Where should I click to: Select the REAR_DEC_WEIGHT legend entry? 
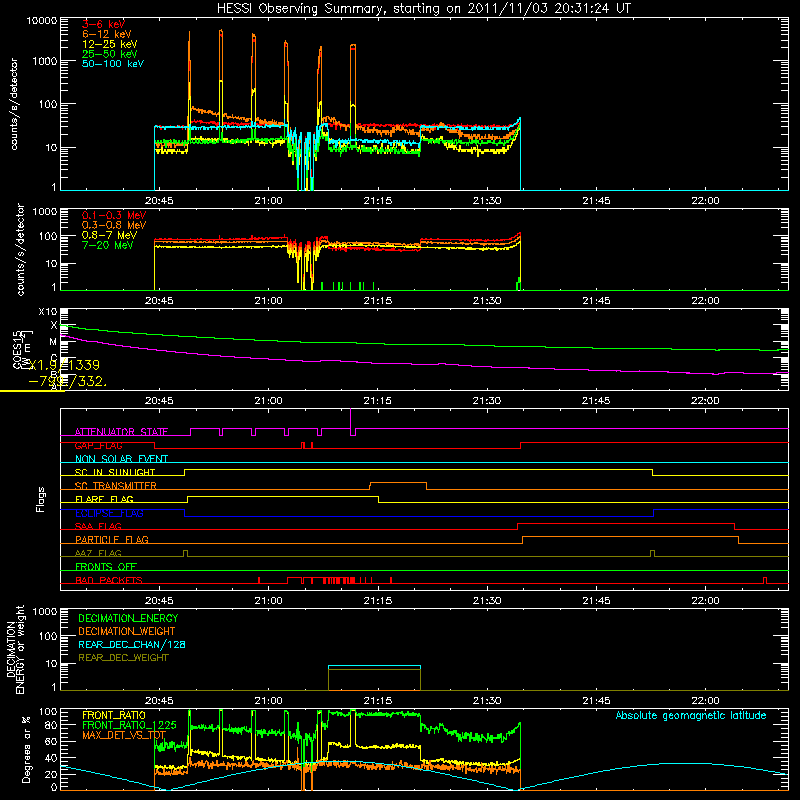123,658
